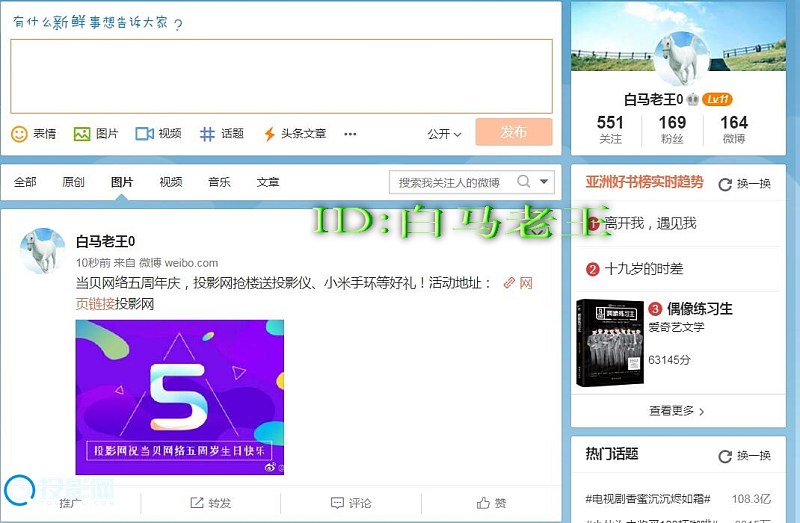This screenshot has height=523, width=800.
Task: Click the 63145分 score text
Action: (x=669, y=360)
